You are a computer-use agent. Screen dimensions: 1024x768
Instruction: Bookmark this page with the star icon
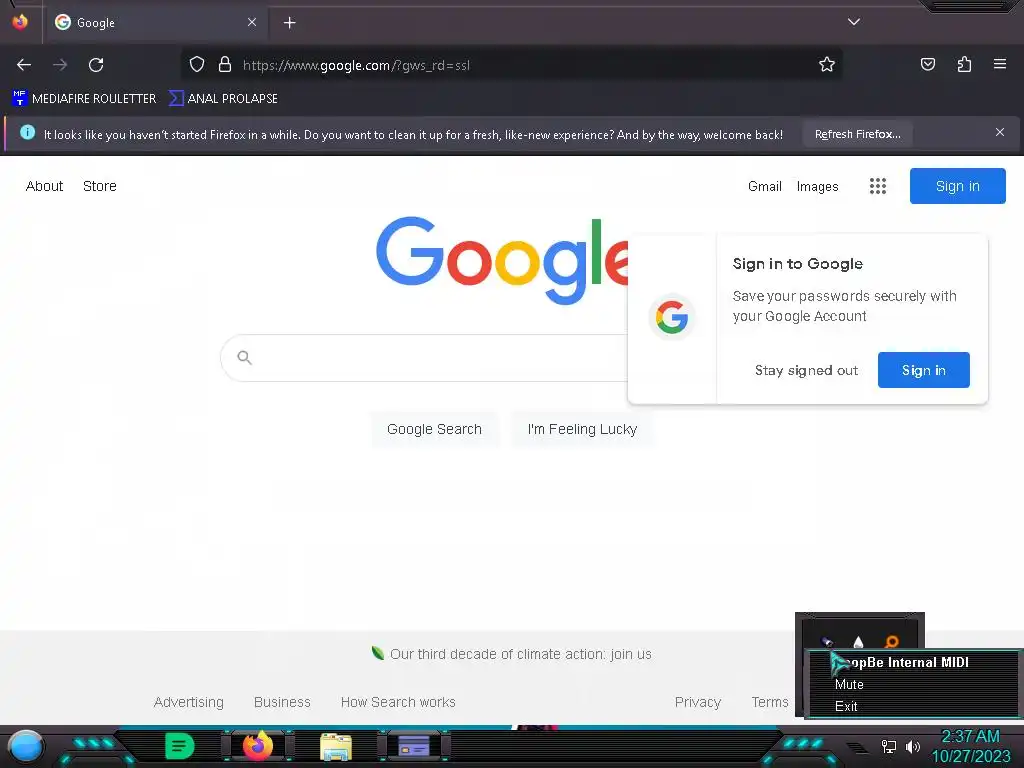pyautogui.click(x=827, y=64)
